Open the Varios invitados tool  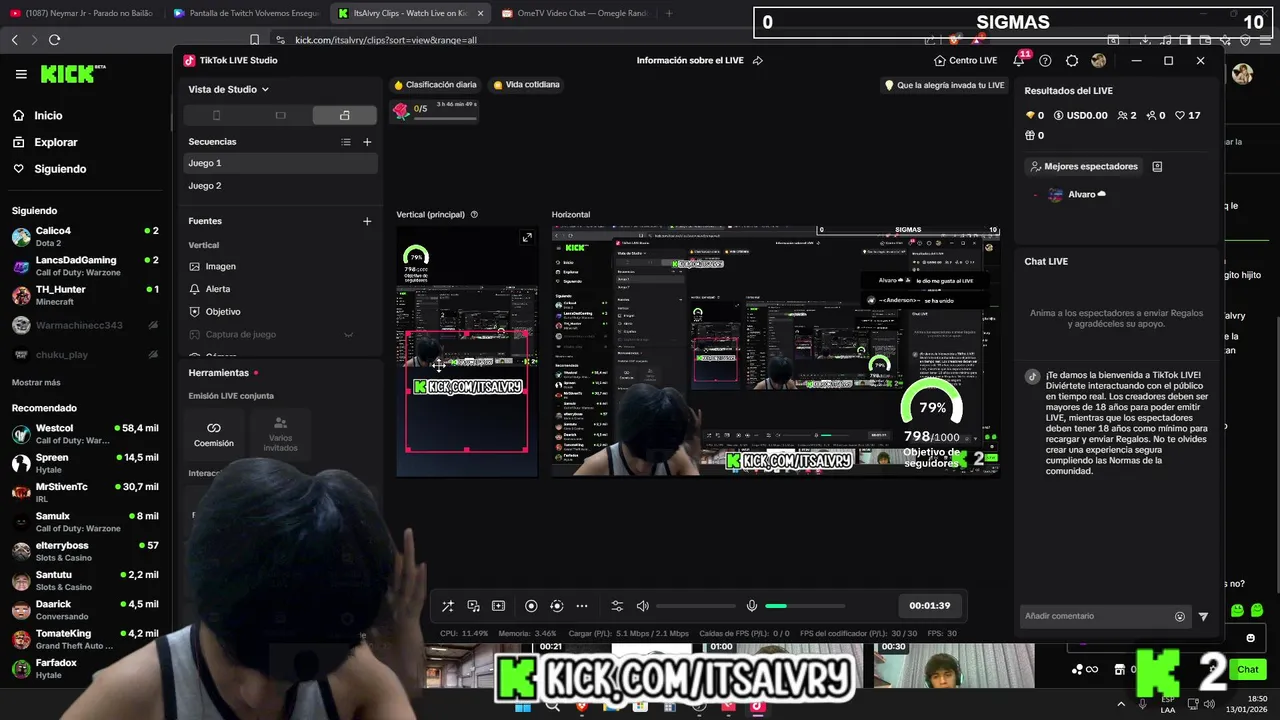[280, 434]
